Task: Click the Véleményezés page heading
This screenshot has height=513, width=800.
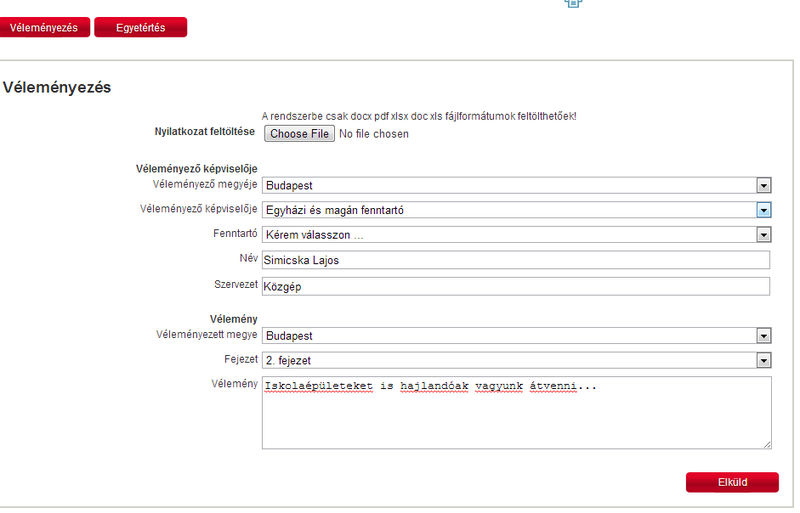Action: click(57, 87)
